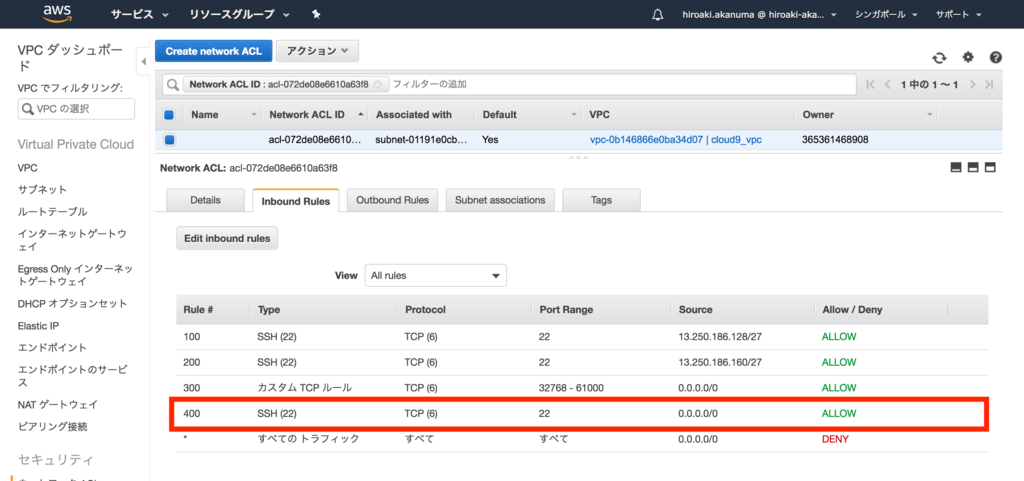
Task: Switch to the Inbound Rules tab
Action: pyautogui.click(x=296, y=201)
